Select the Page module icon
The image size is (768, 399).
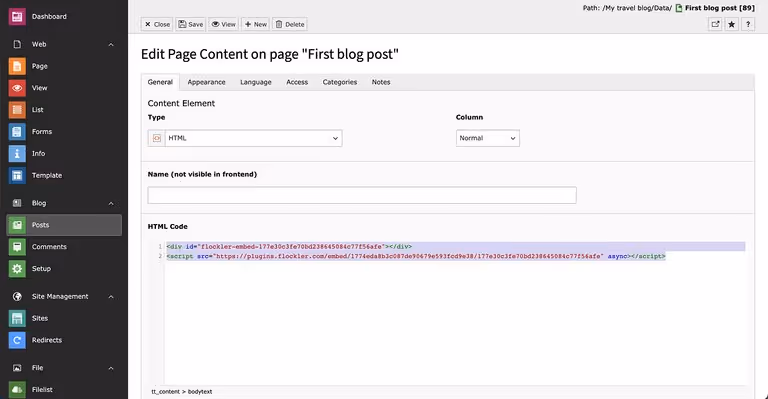(x=17, y=66)
